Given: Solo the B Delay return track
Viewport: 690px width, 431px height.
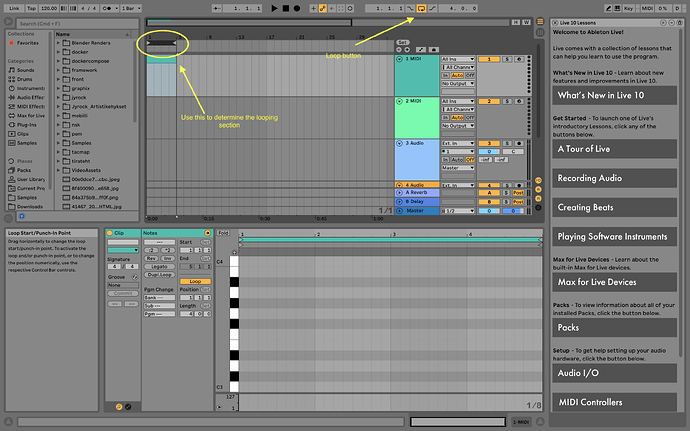Looking at the screenshot, I should 506,202.
